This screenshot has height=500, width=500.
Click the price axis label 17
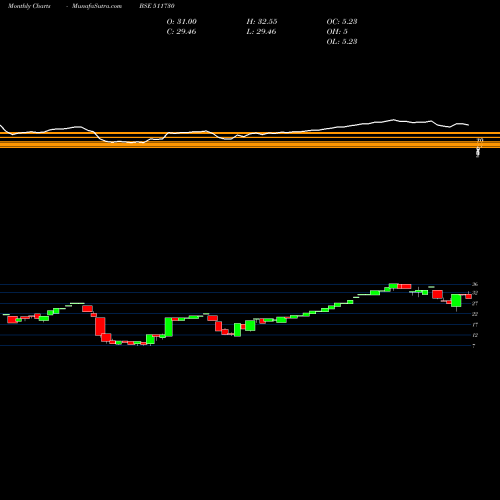475,325
